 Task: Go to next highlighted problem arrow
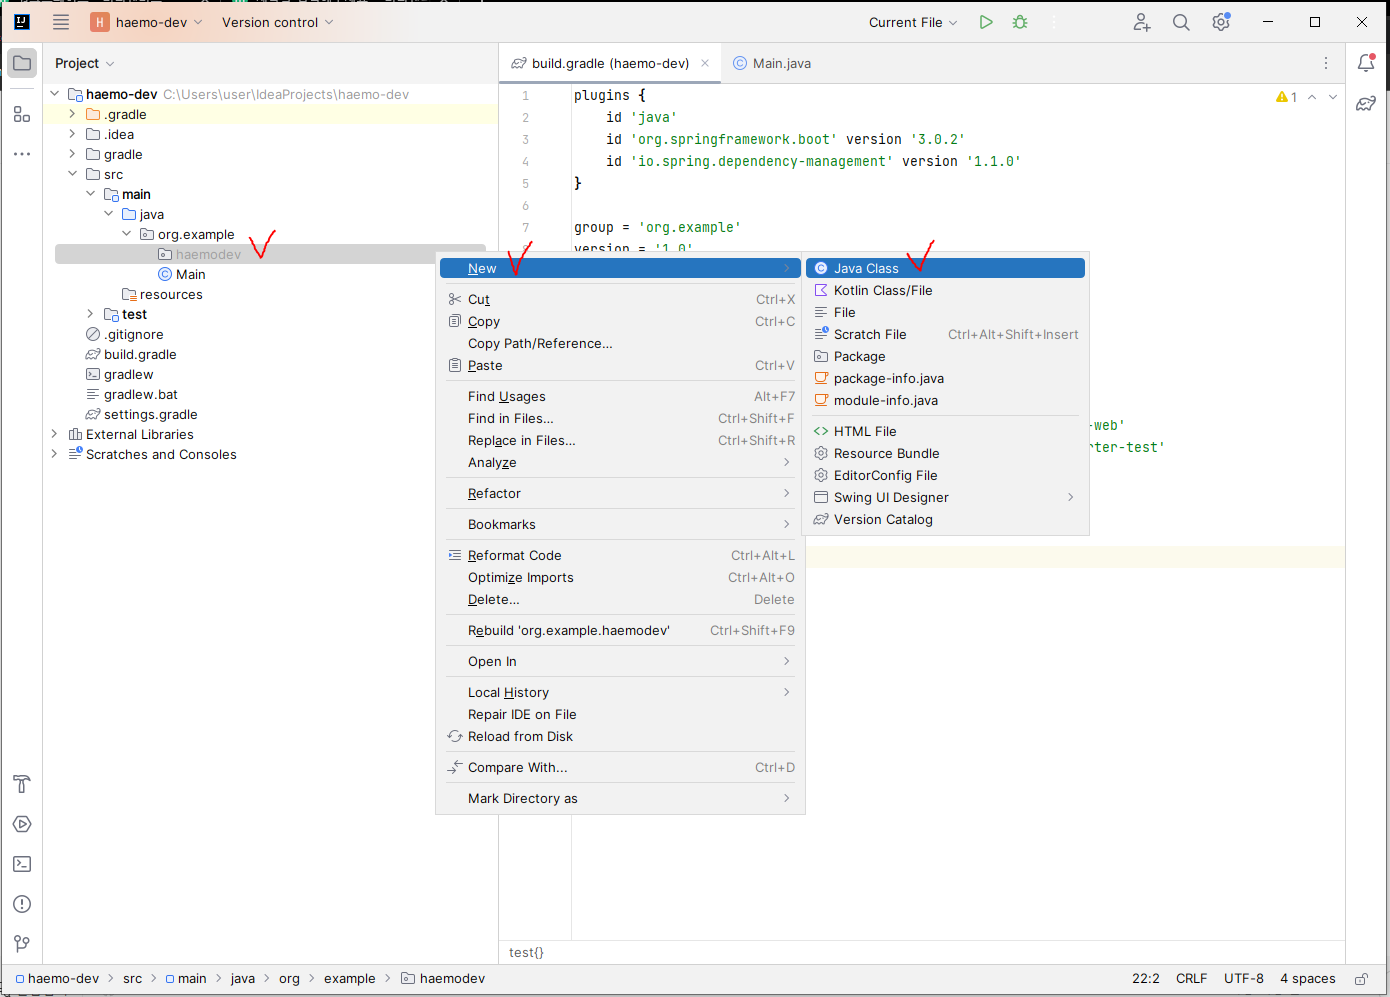(x=1333, y=97)
